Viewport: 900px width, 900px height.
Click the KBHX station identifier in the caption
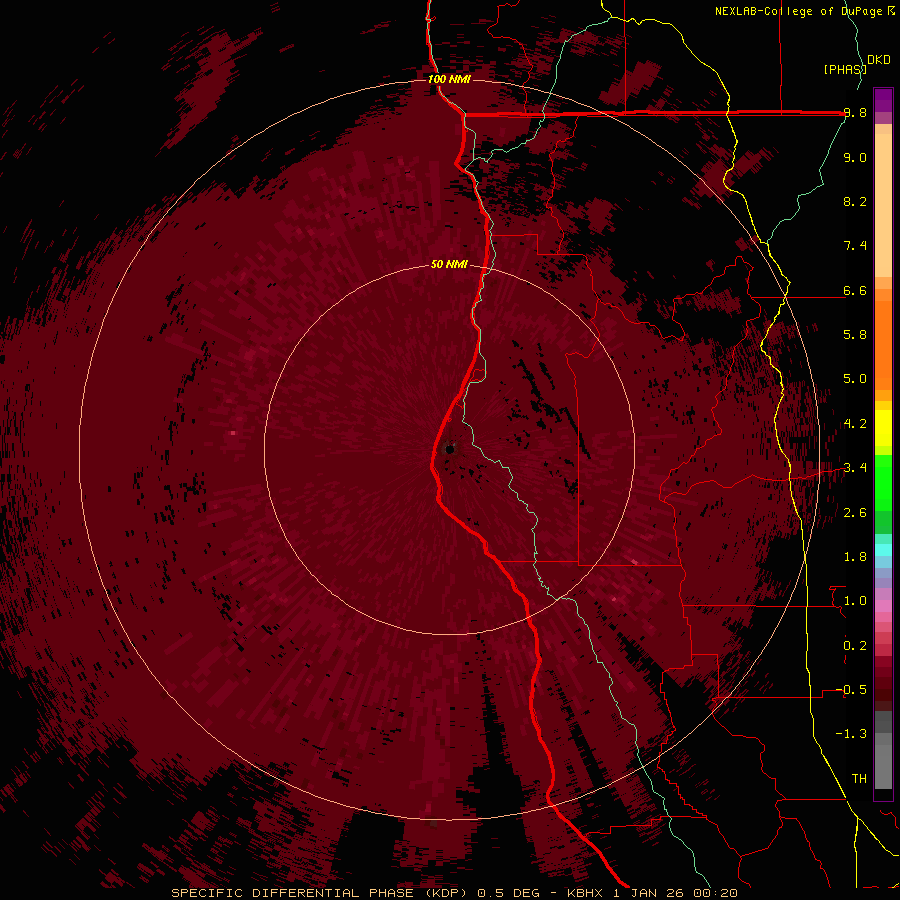click(585, 893)
